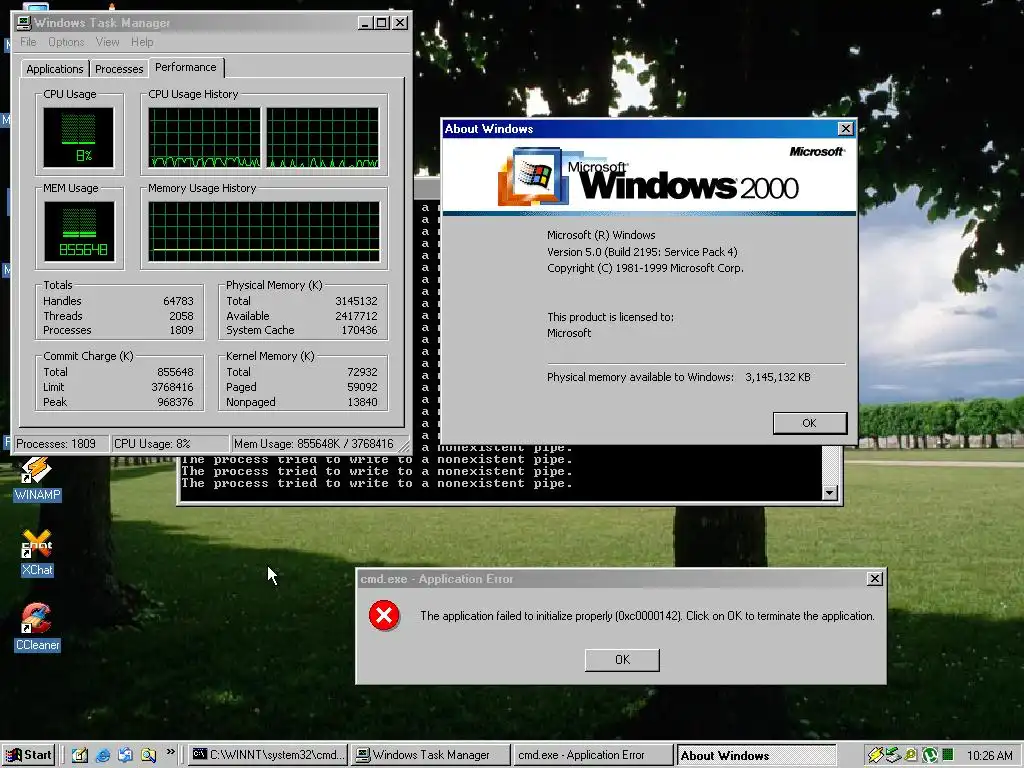Screen dimensions: 1024x768
Task: Click the Physical Memory Total 3145132
Action: (356, 301)
